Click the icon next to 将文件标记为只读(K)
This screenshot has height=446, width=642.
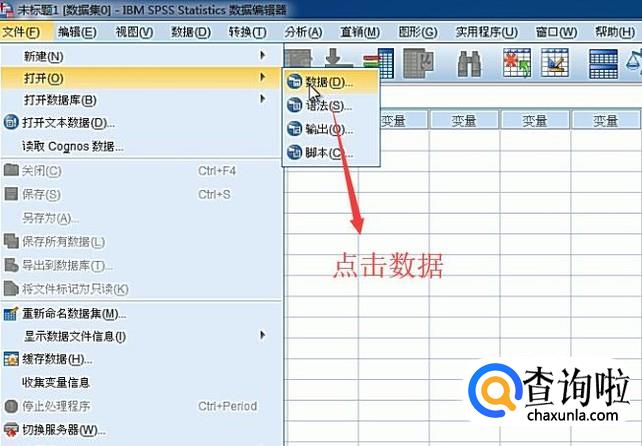11,288
